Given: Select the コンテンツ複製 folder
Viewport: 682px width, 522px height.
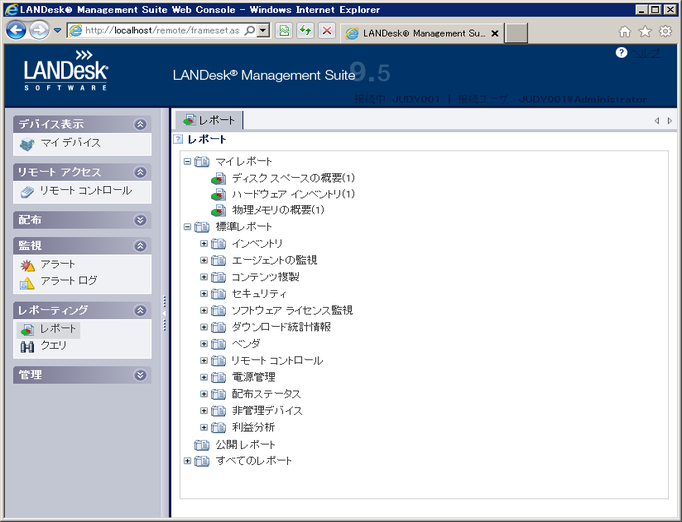Looking at the screenshot, I should coord(265,277).
